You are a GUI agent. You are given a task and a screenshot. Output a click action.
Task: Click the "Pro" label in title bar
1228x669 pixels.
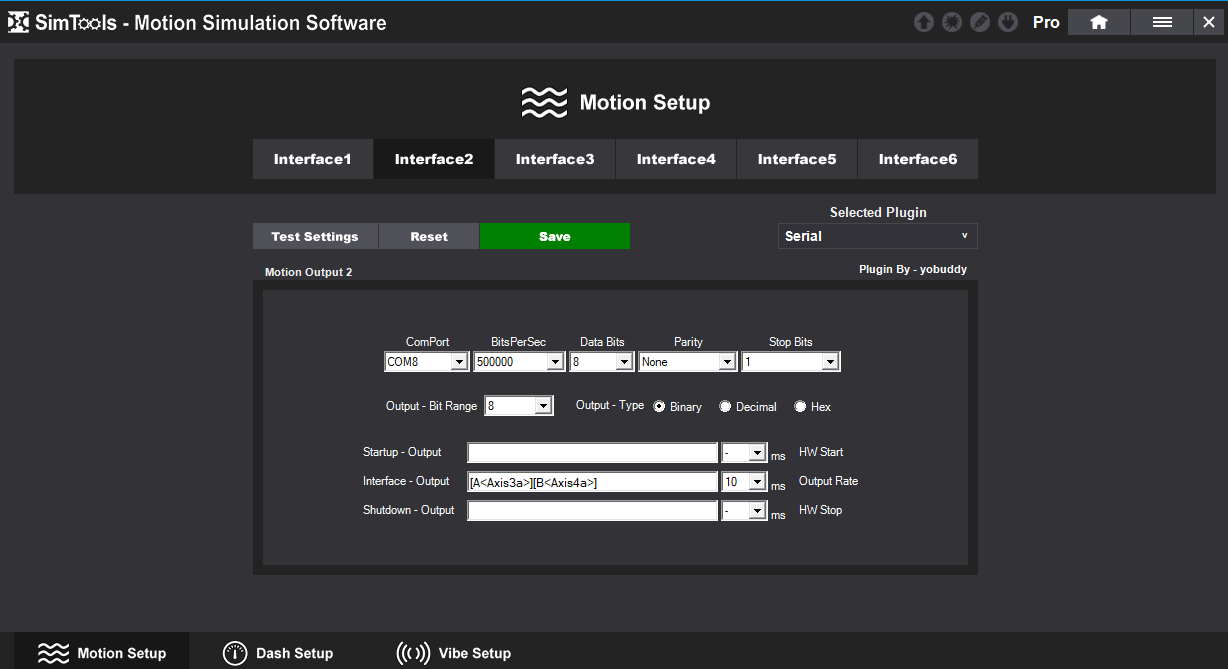point(1046,22)
